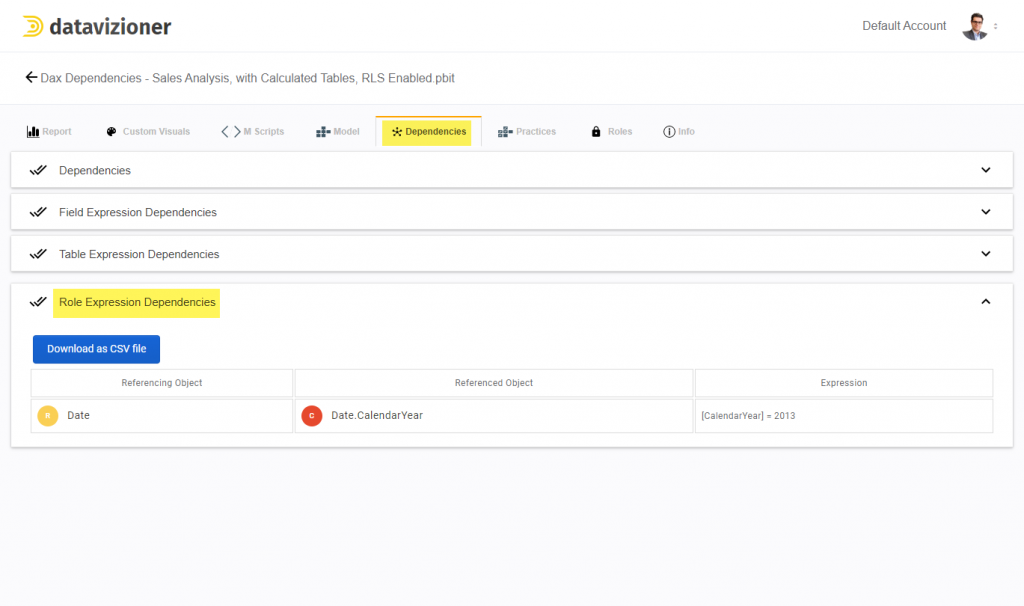
Task: Click double-check icon beside Dependencies section
Action: click(x=38, y=170)
